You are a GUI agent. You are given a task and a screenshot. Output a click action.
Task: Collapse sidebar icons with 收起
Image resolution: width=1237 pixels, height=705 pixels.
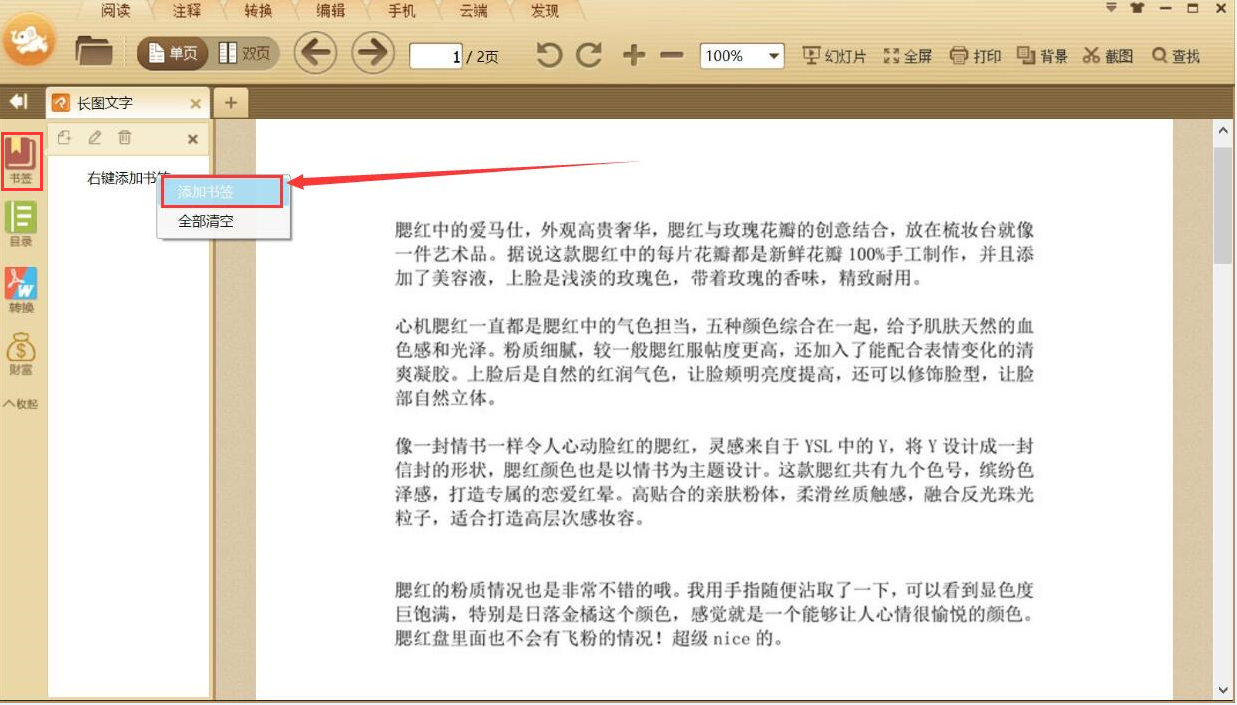tap(21, 404)
